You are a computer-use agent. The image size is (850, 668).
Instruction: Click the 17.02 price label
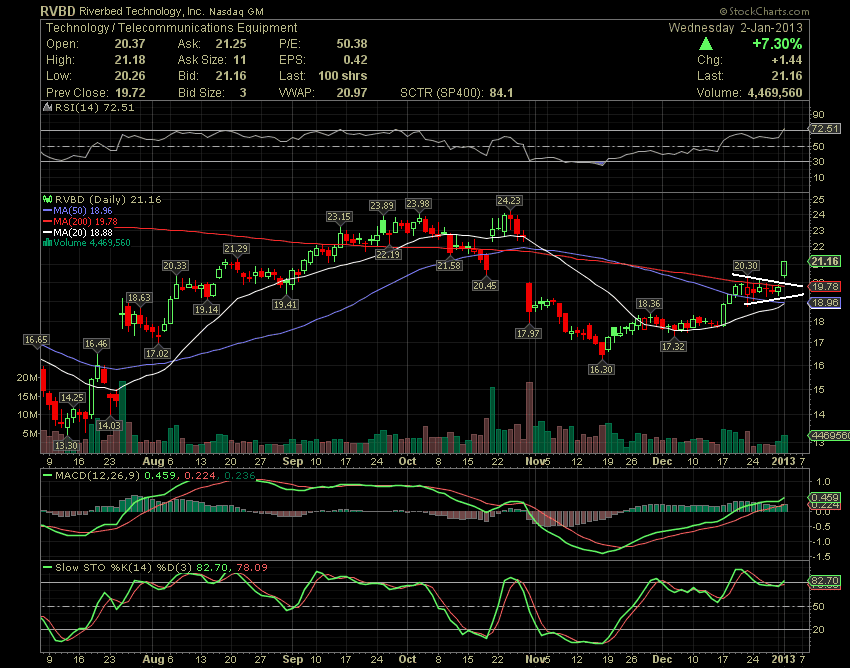[157, 353]
